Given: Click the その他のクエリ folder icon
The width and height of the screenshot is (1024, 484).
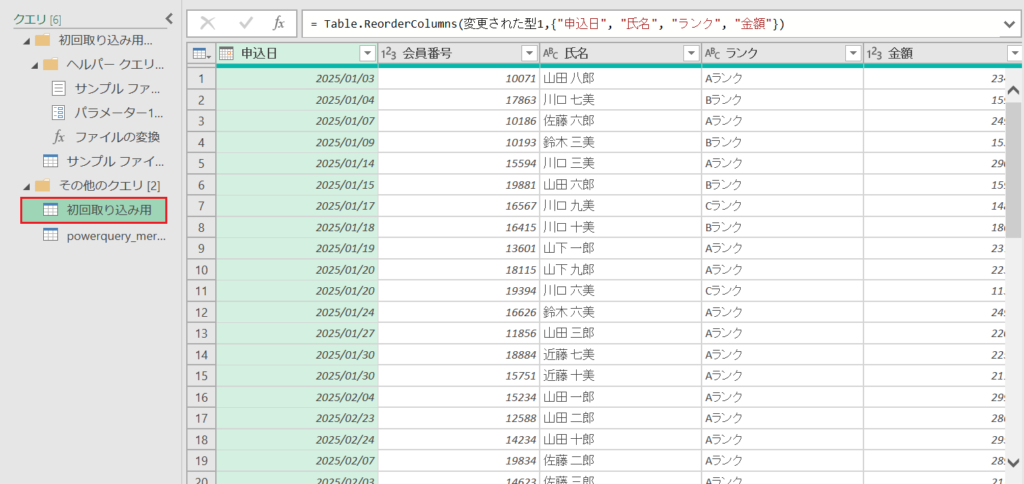Looking at the screenshot, I should click(x=42, y=186).
